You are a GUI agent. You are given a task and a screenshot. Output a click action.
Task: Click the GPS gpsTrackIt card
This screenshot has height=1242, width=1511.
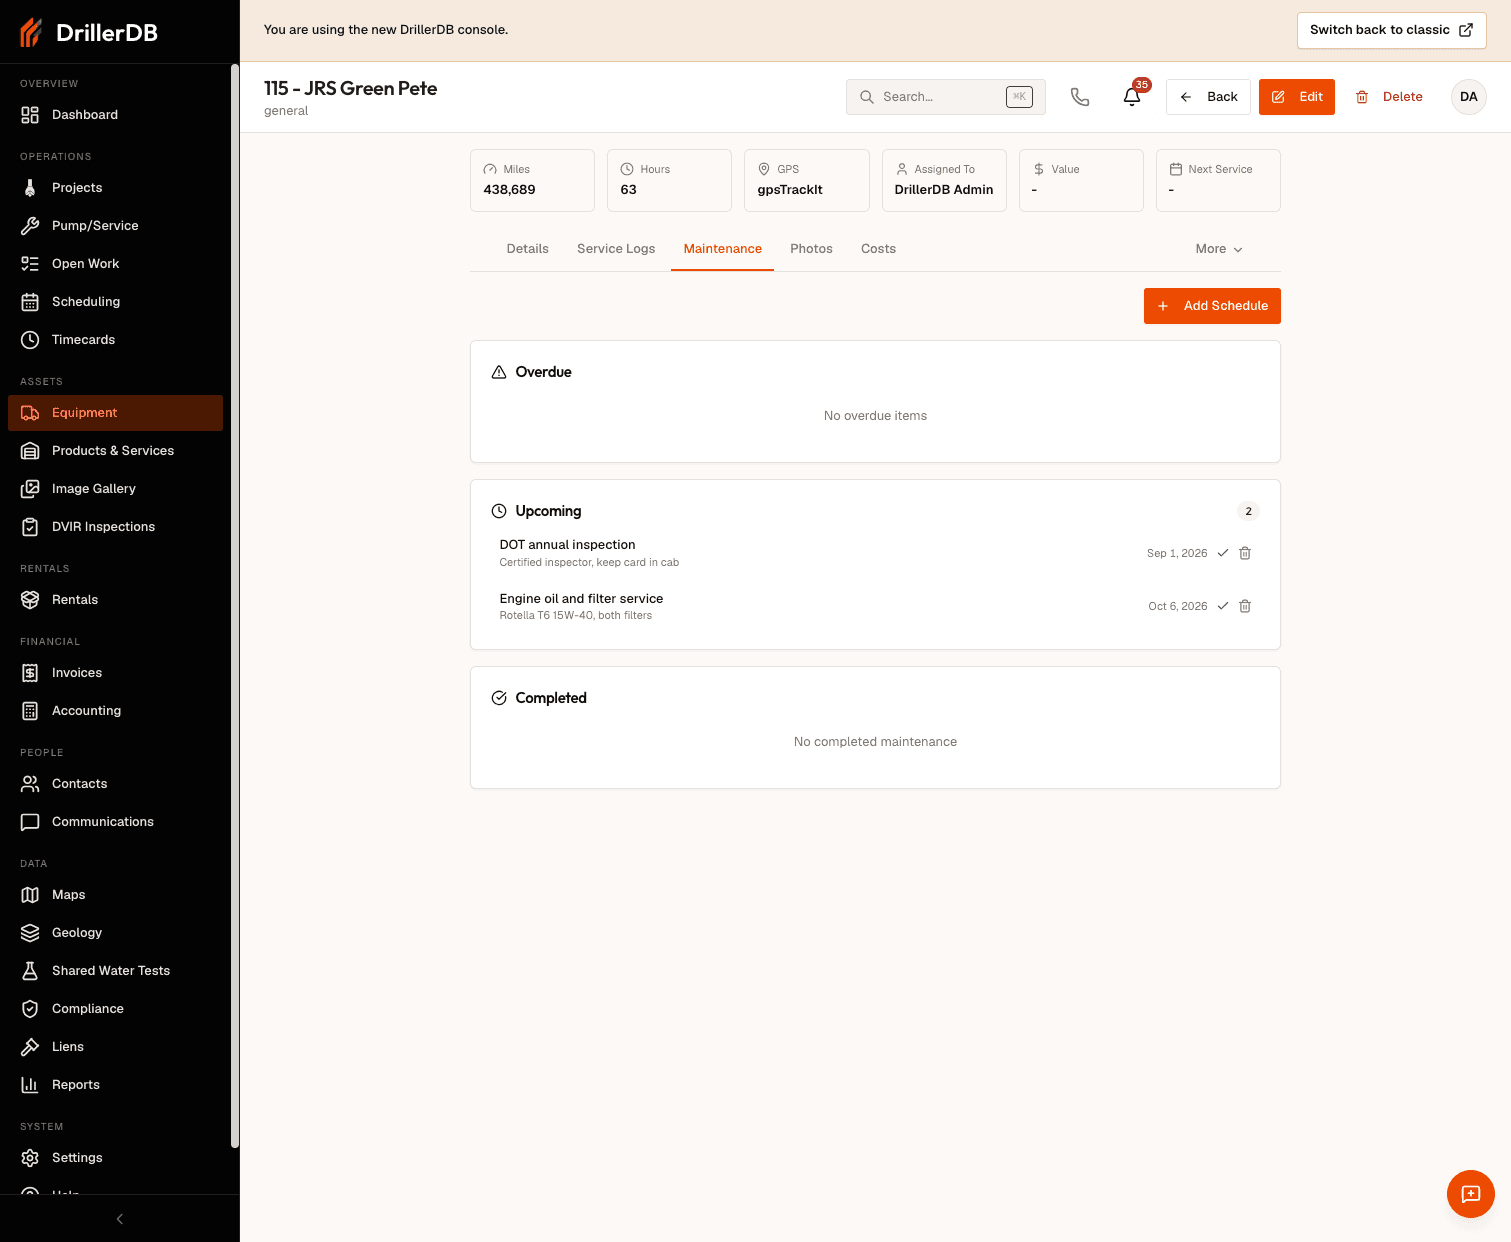pos(807,180)
